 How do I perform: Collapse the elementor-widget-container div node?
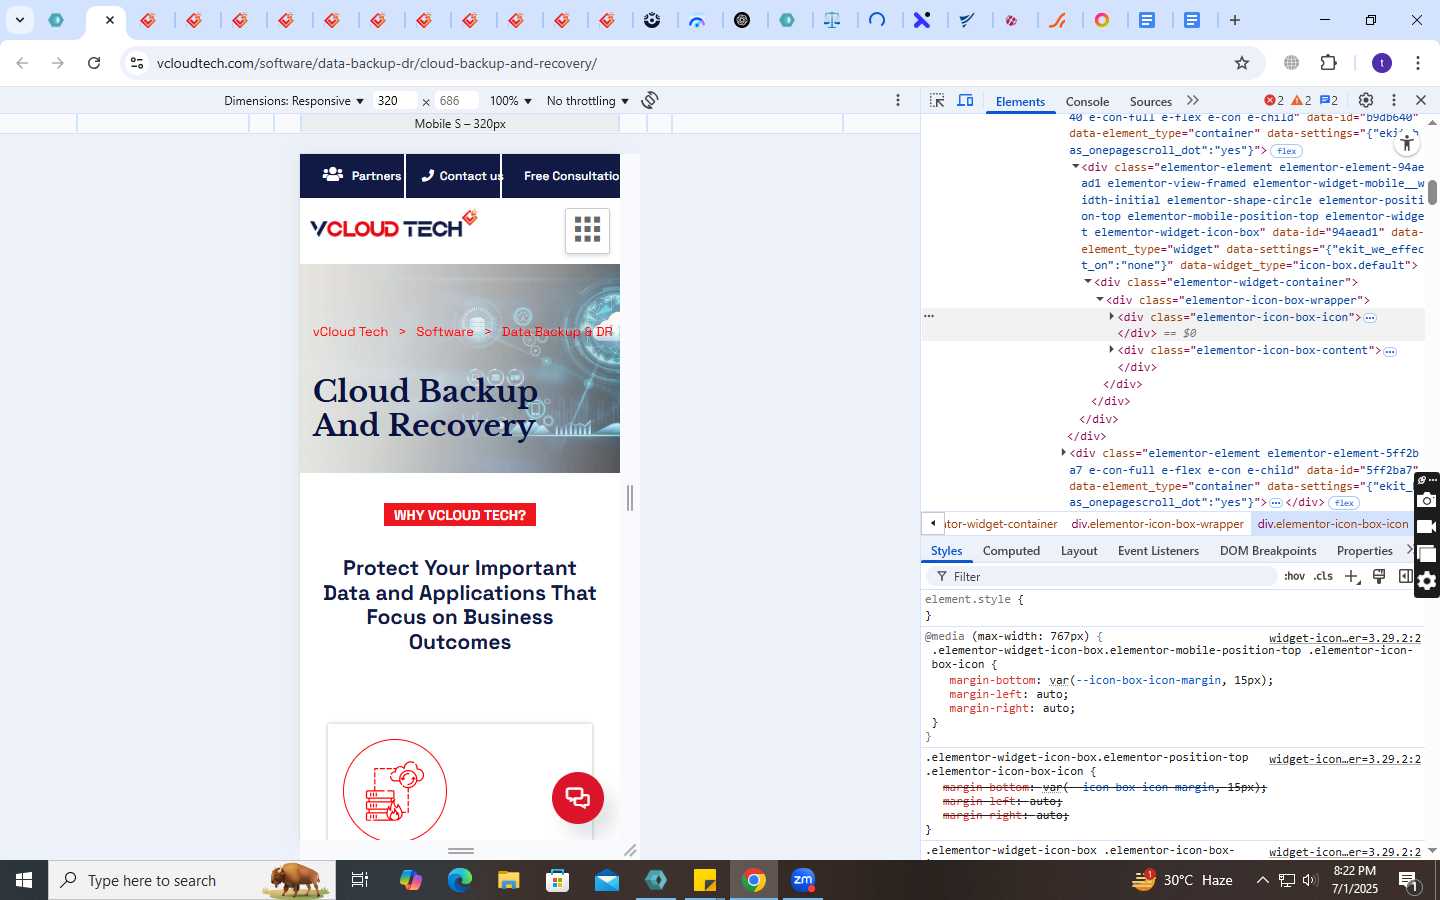click(1087, 282)
